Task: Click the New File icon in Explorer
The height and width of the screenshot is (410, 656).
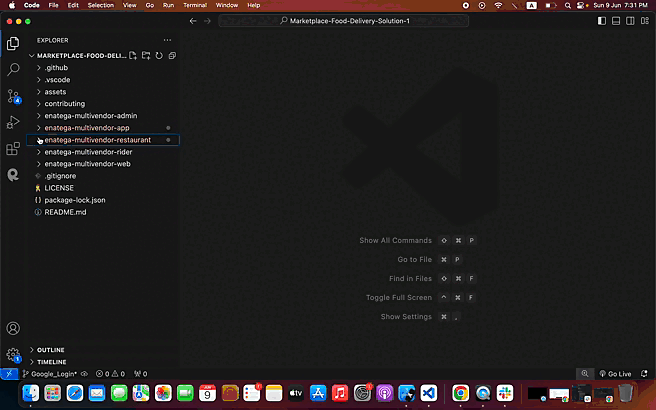Action: pos(133,55)
